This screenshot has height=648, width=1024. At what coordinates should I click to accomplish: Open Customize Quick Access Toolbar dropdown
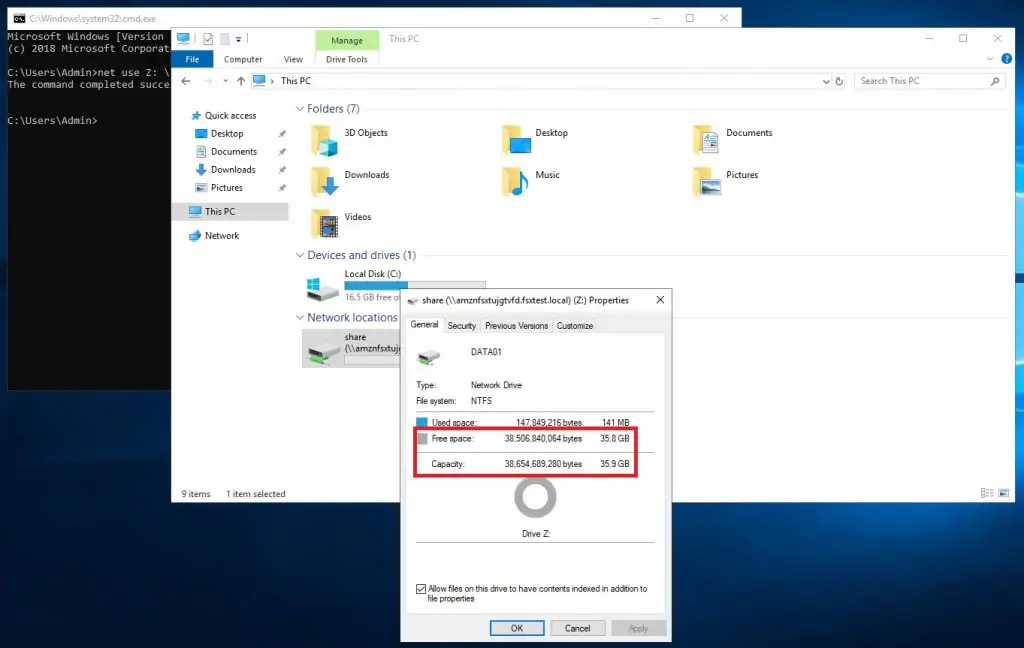tap(238, 39)
